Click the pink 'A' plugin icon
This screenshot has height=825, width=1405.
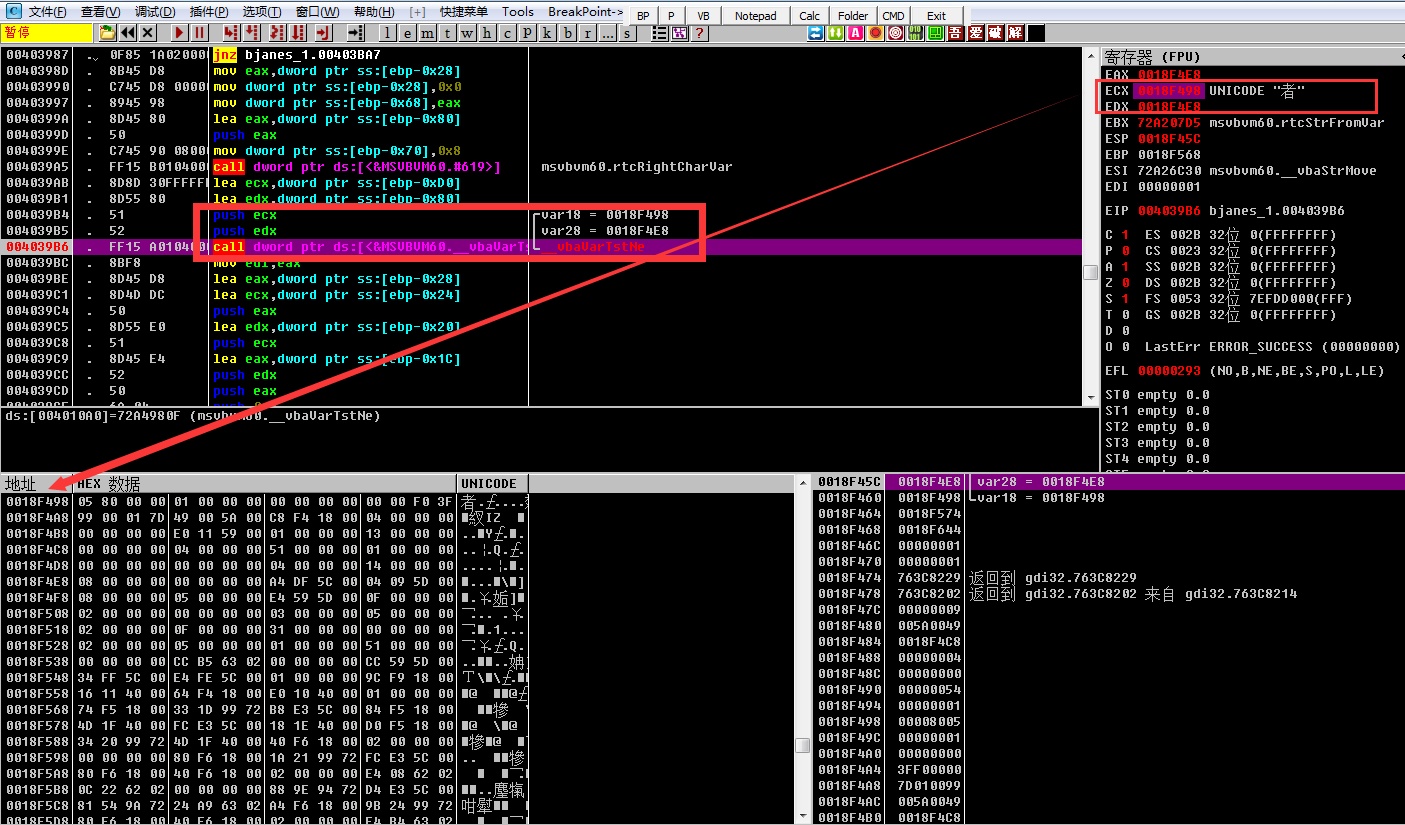pyautogui.click(x=856, y=33)
